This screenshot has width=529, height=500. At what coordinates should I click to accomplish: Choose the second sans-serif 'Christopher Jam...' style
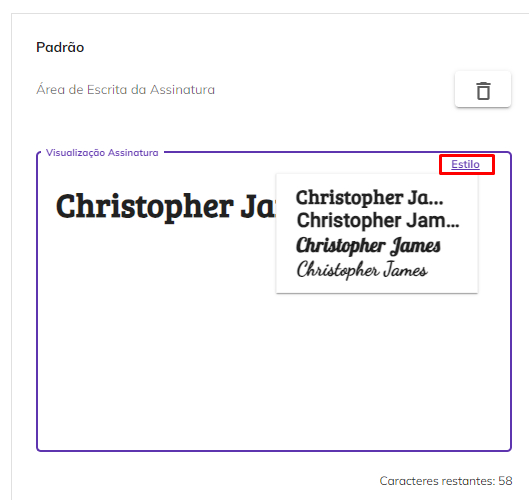[378, 221]
